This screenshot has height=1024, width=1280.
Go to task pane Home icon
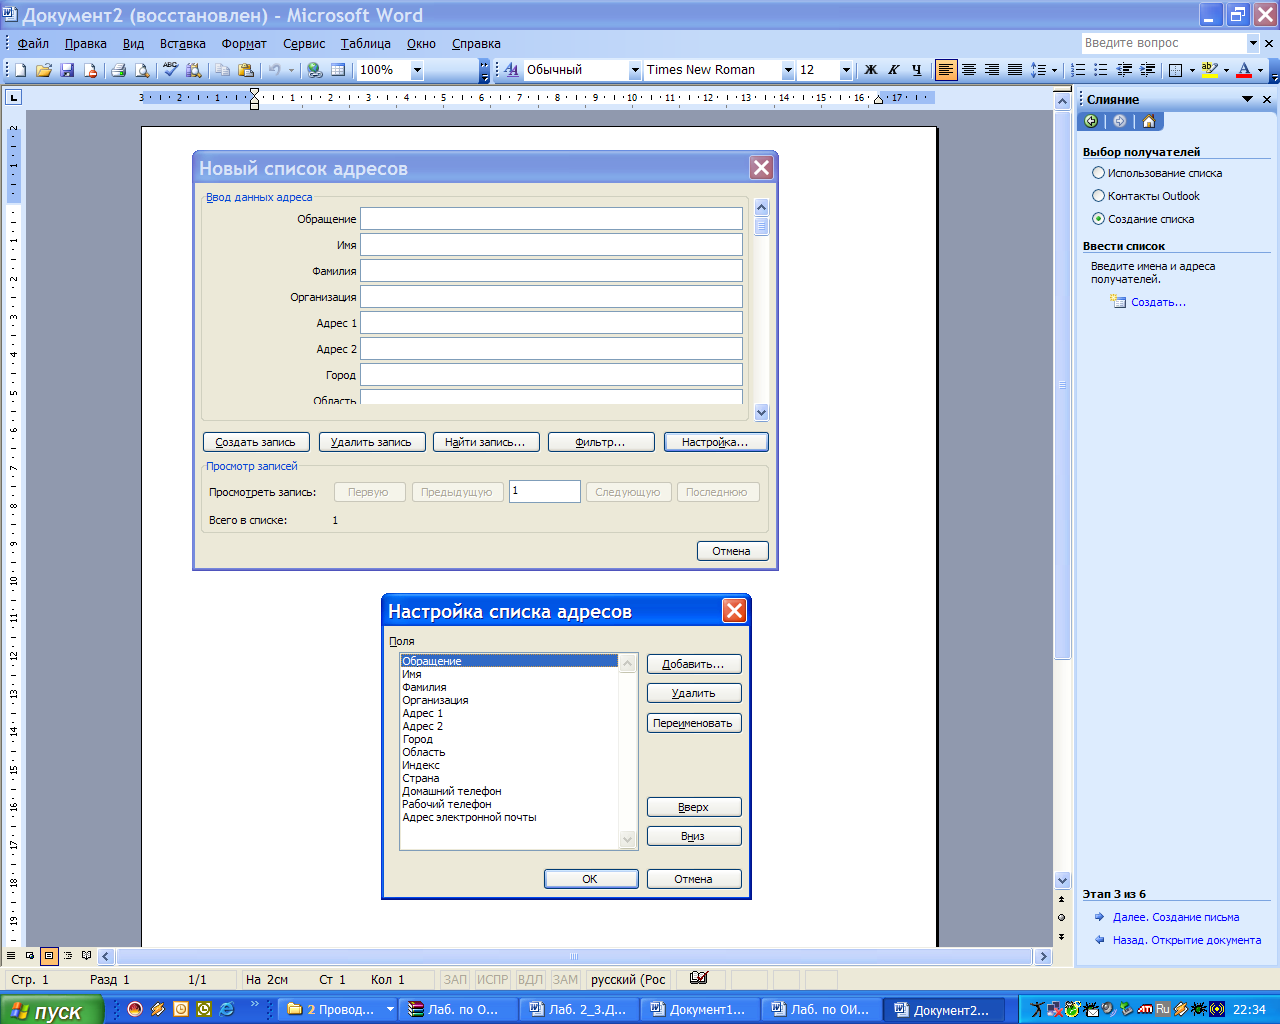pyautogui.click(x=1148, y=121)
